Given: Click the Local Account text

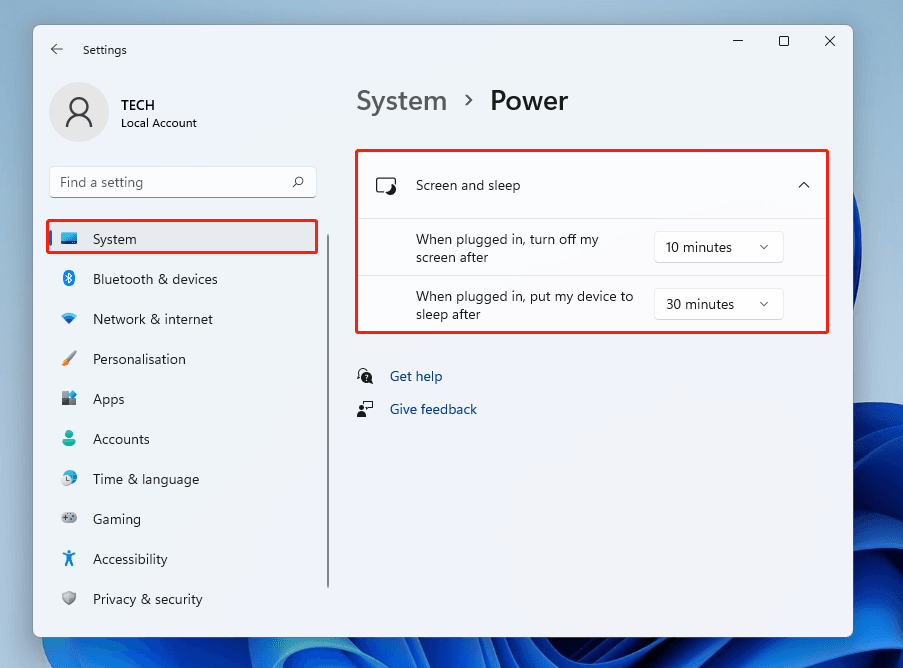Looking at the screenshot, I should tap(158, 123).
